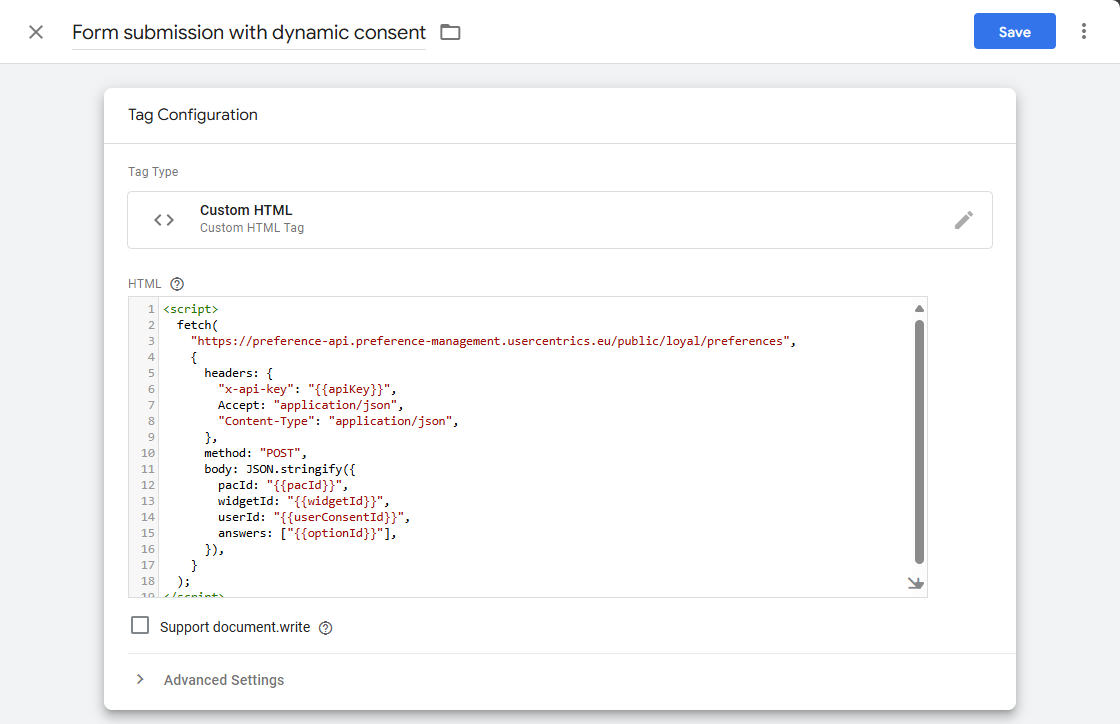Click the method: "POST" code line

pos(255,453)
